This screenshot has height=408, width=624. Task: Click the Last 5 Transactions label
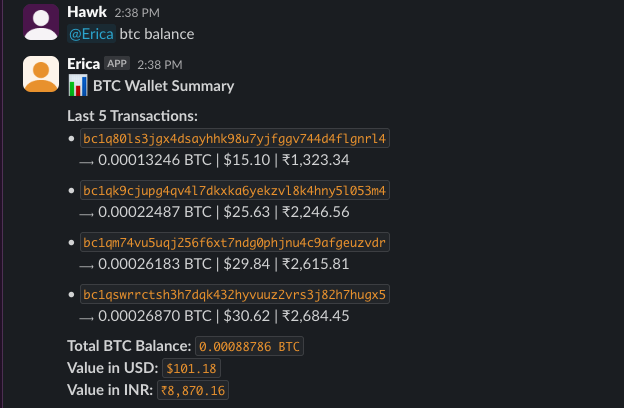pos(132,115)
